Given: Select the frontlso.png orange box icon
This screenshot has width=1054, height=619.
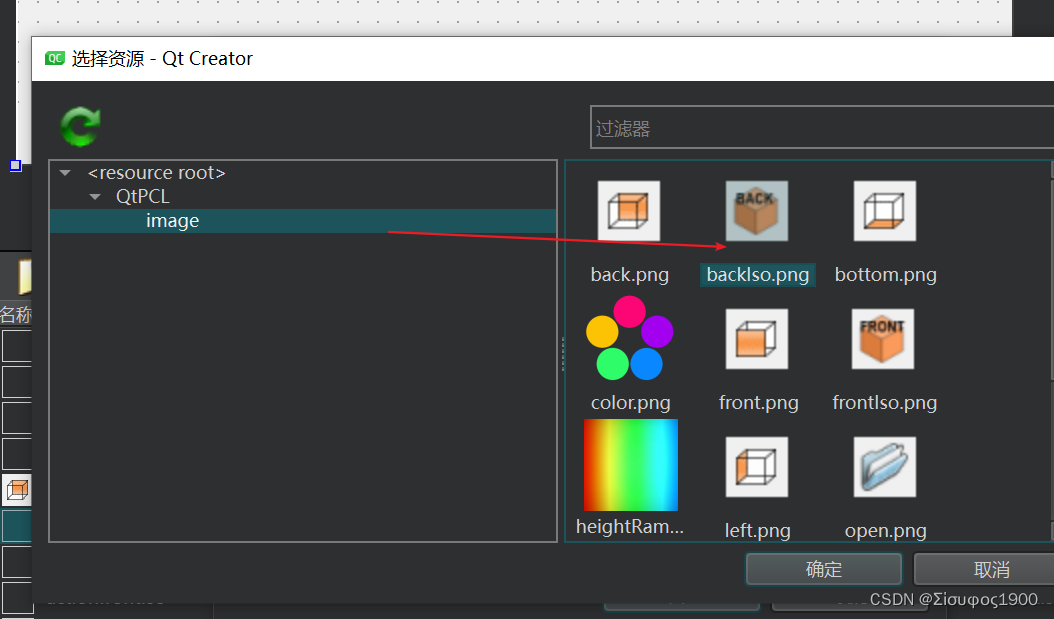Looking at the screenshot, I should coord(884,339).
